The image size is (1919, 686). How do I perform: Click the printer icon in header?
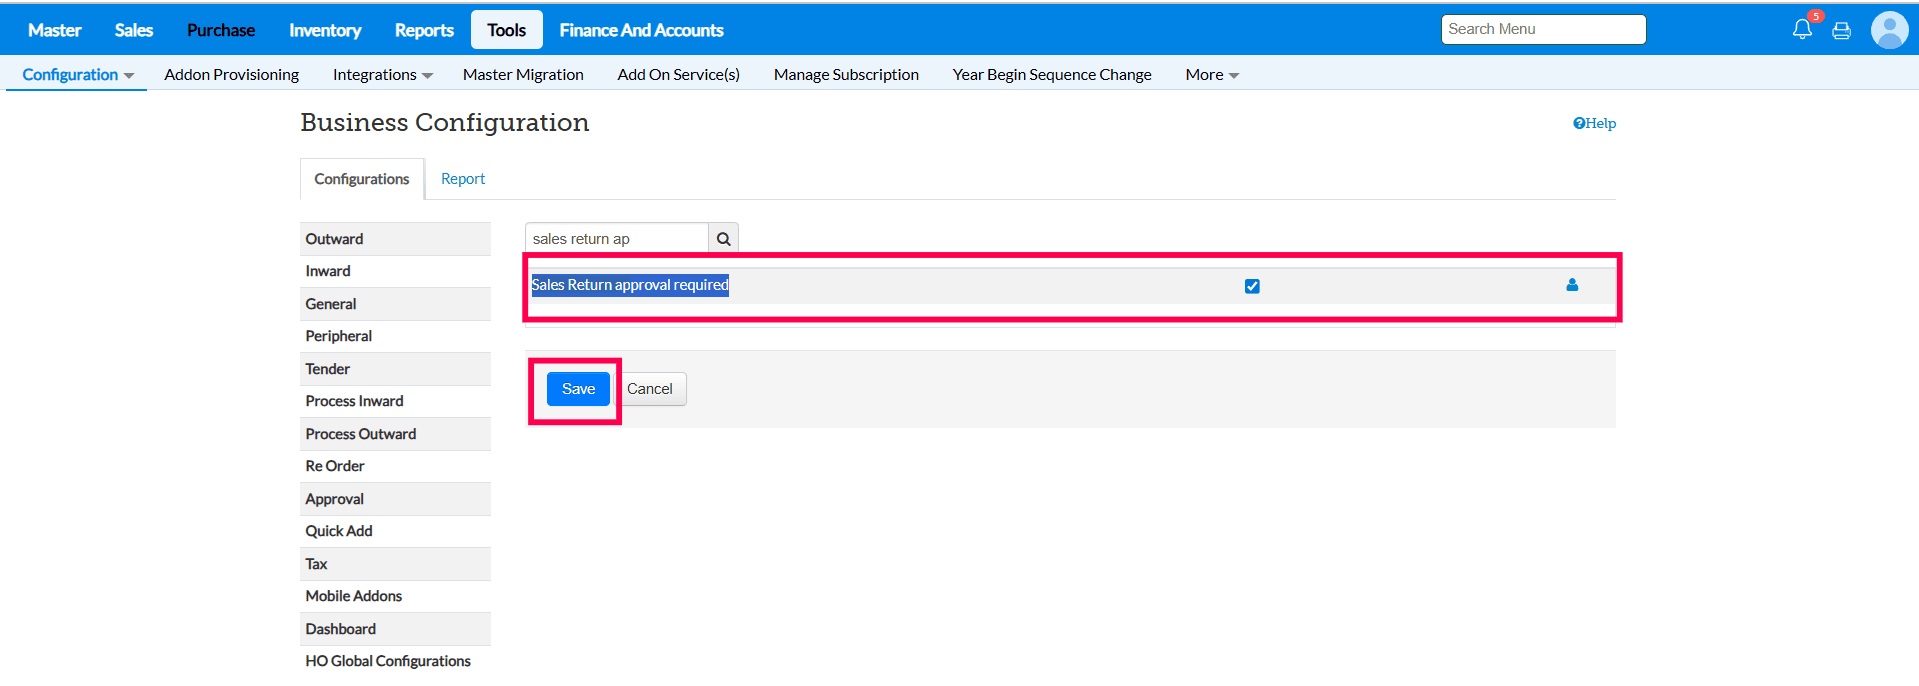1841,30
